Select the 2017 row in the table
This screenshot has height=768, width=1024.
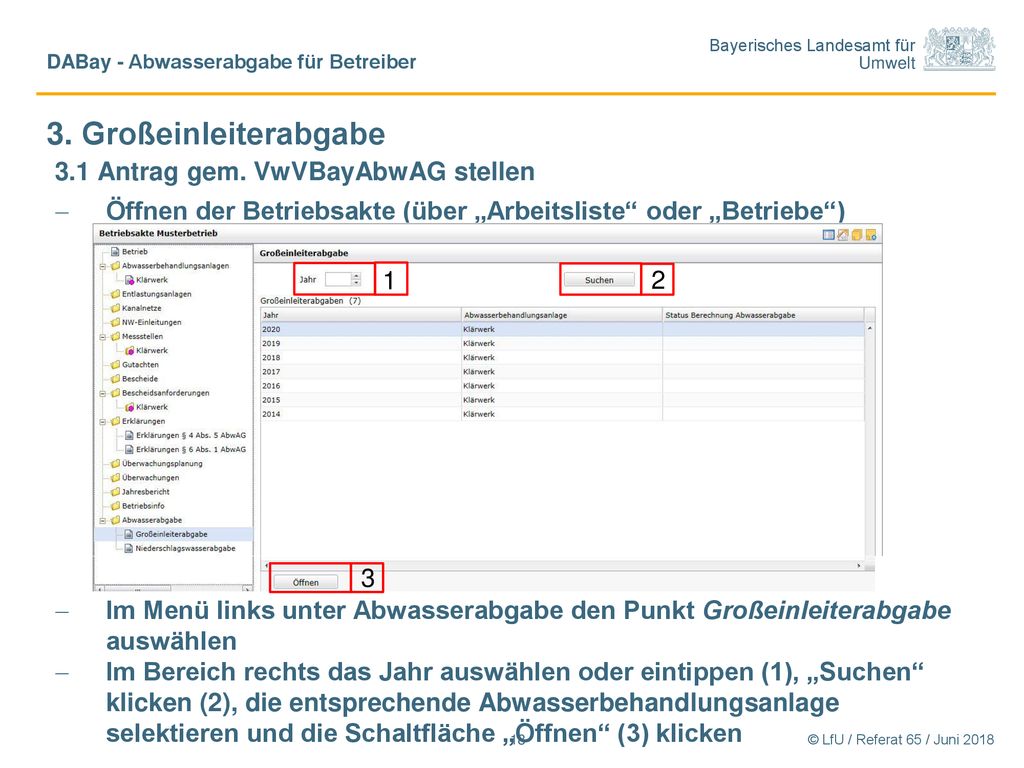[x=562, y=372]
